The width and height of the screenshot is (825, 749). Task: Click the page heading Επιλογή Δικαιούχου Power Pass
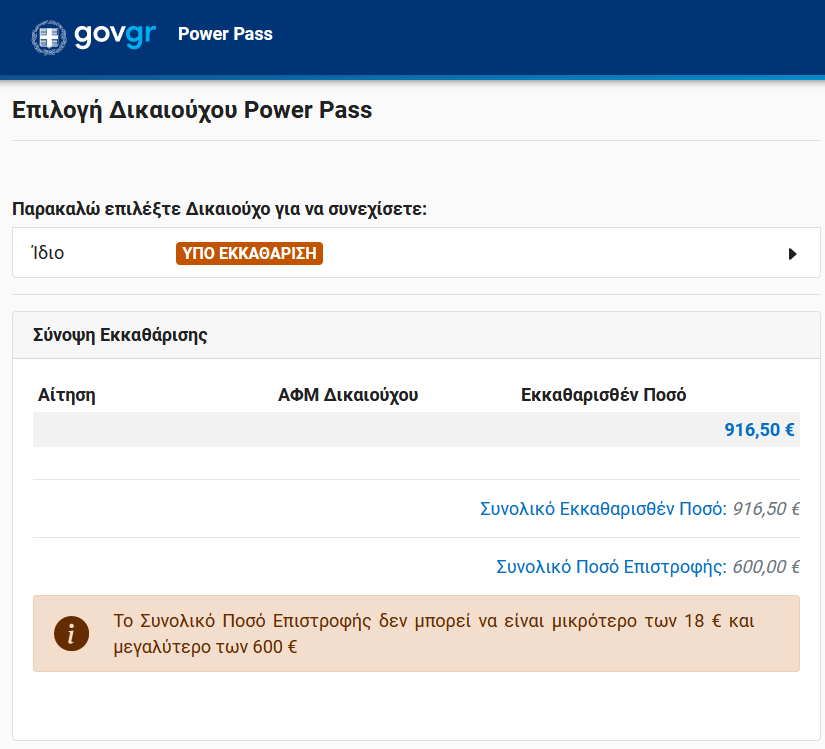[x=192, y=110]
